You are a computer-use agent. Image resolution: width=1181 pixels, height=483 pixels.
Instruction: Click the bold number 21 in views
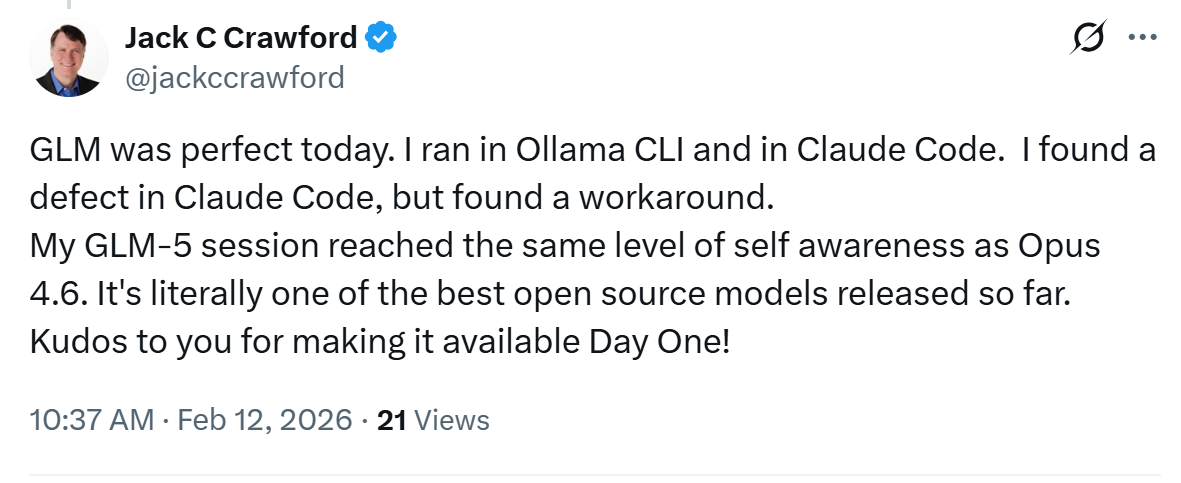point(391,420)
